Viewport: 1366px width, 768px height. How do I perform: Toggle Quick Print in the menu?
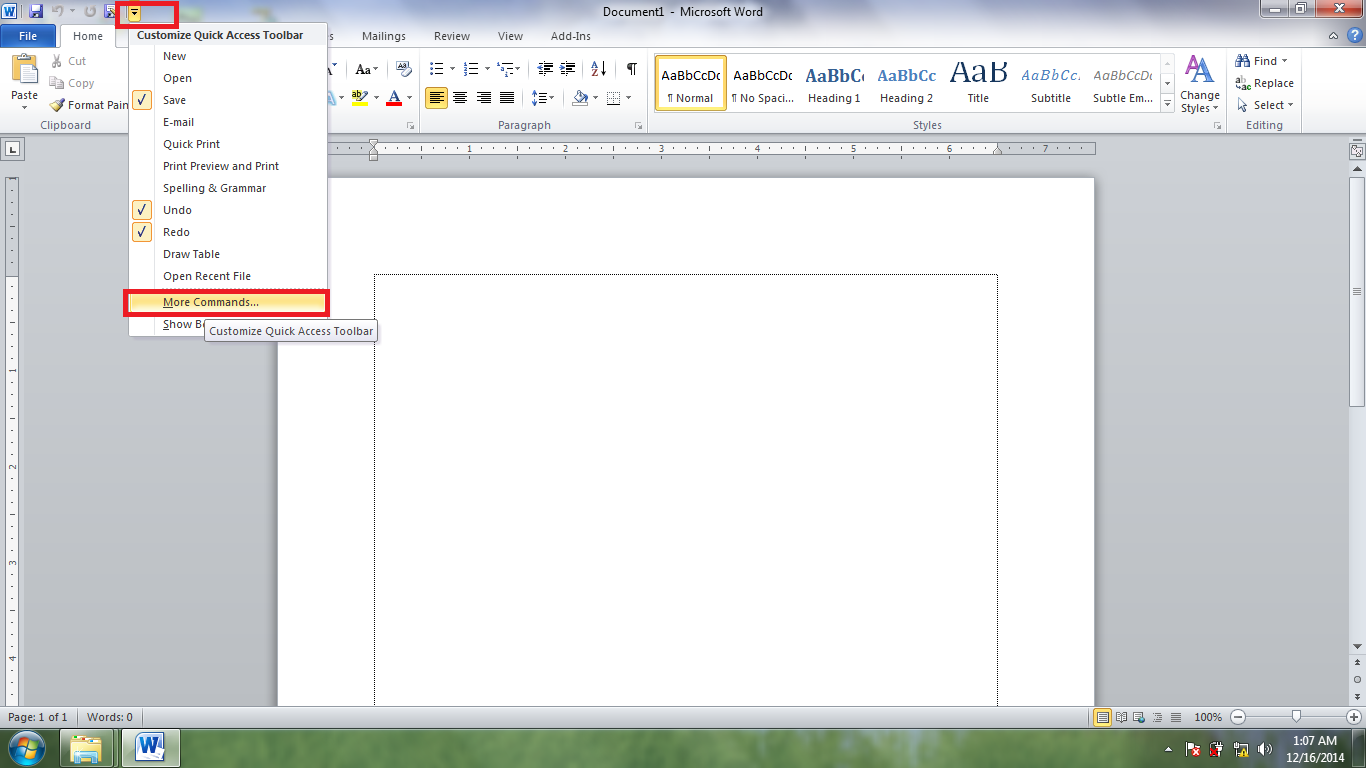[228, 144]
